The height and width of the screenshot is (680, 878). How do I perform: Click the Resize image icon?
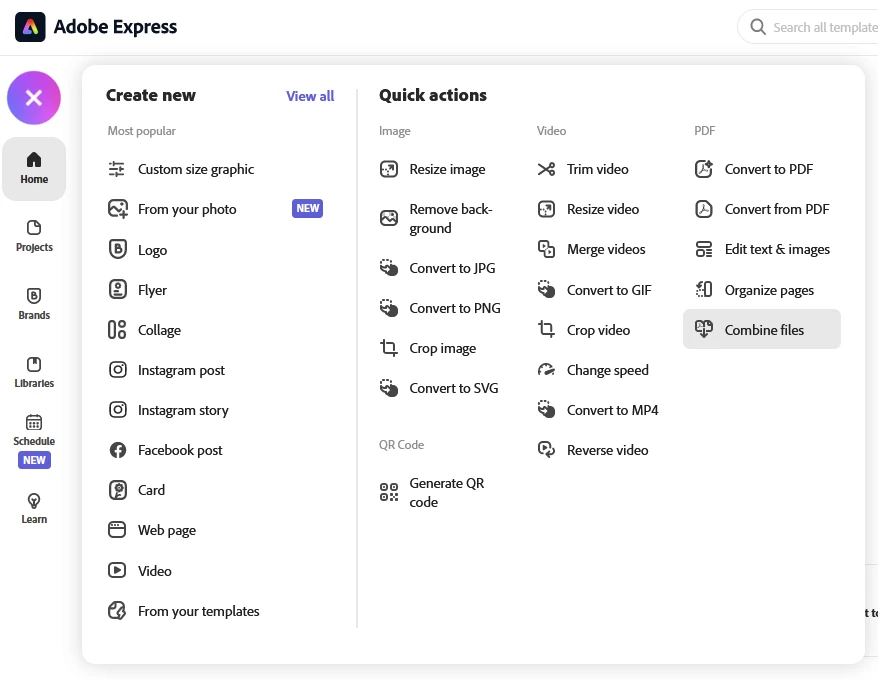coord(389,169)
